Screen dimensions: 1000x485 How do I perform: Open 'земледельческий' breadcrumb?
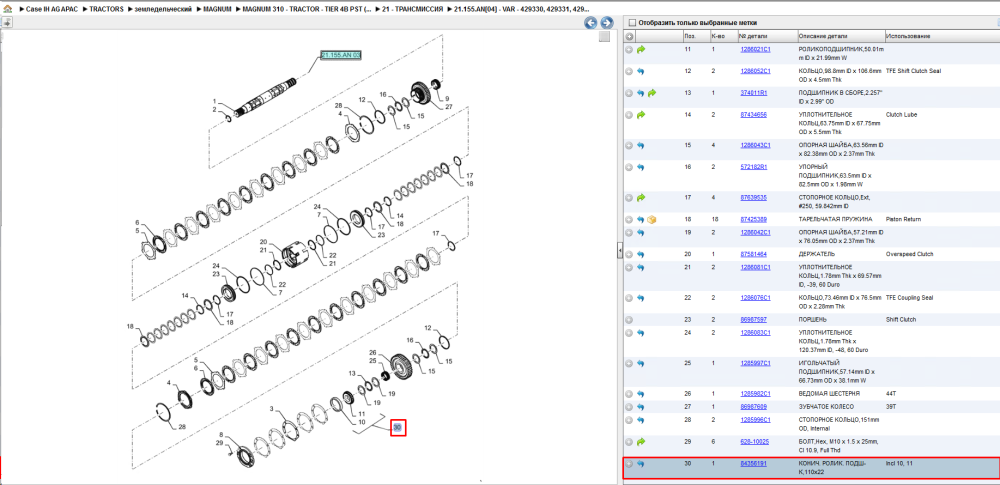tap(163, 10)
